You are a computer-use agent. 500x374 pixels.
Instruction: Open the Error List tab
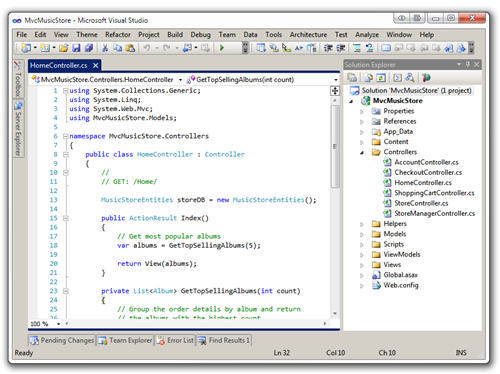coord(175,340)
